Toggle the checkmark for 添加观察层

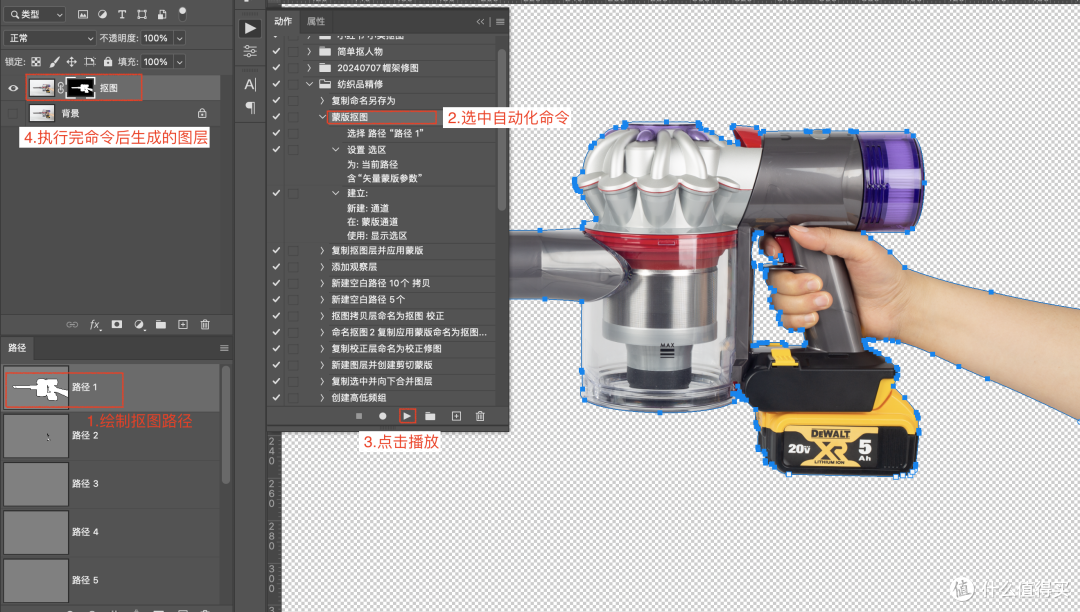(x=276, y=267)
